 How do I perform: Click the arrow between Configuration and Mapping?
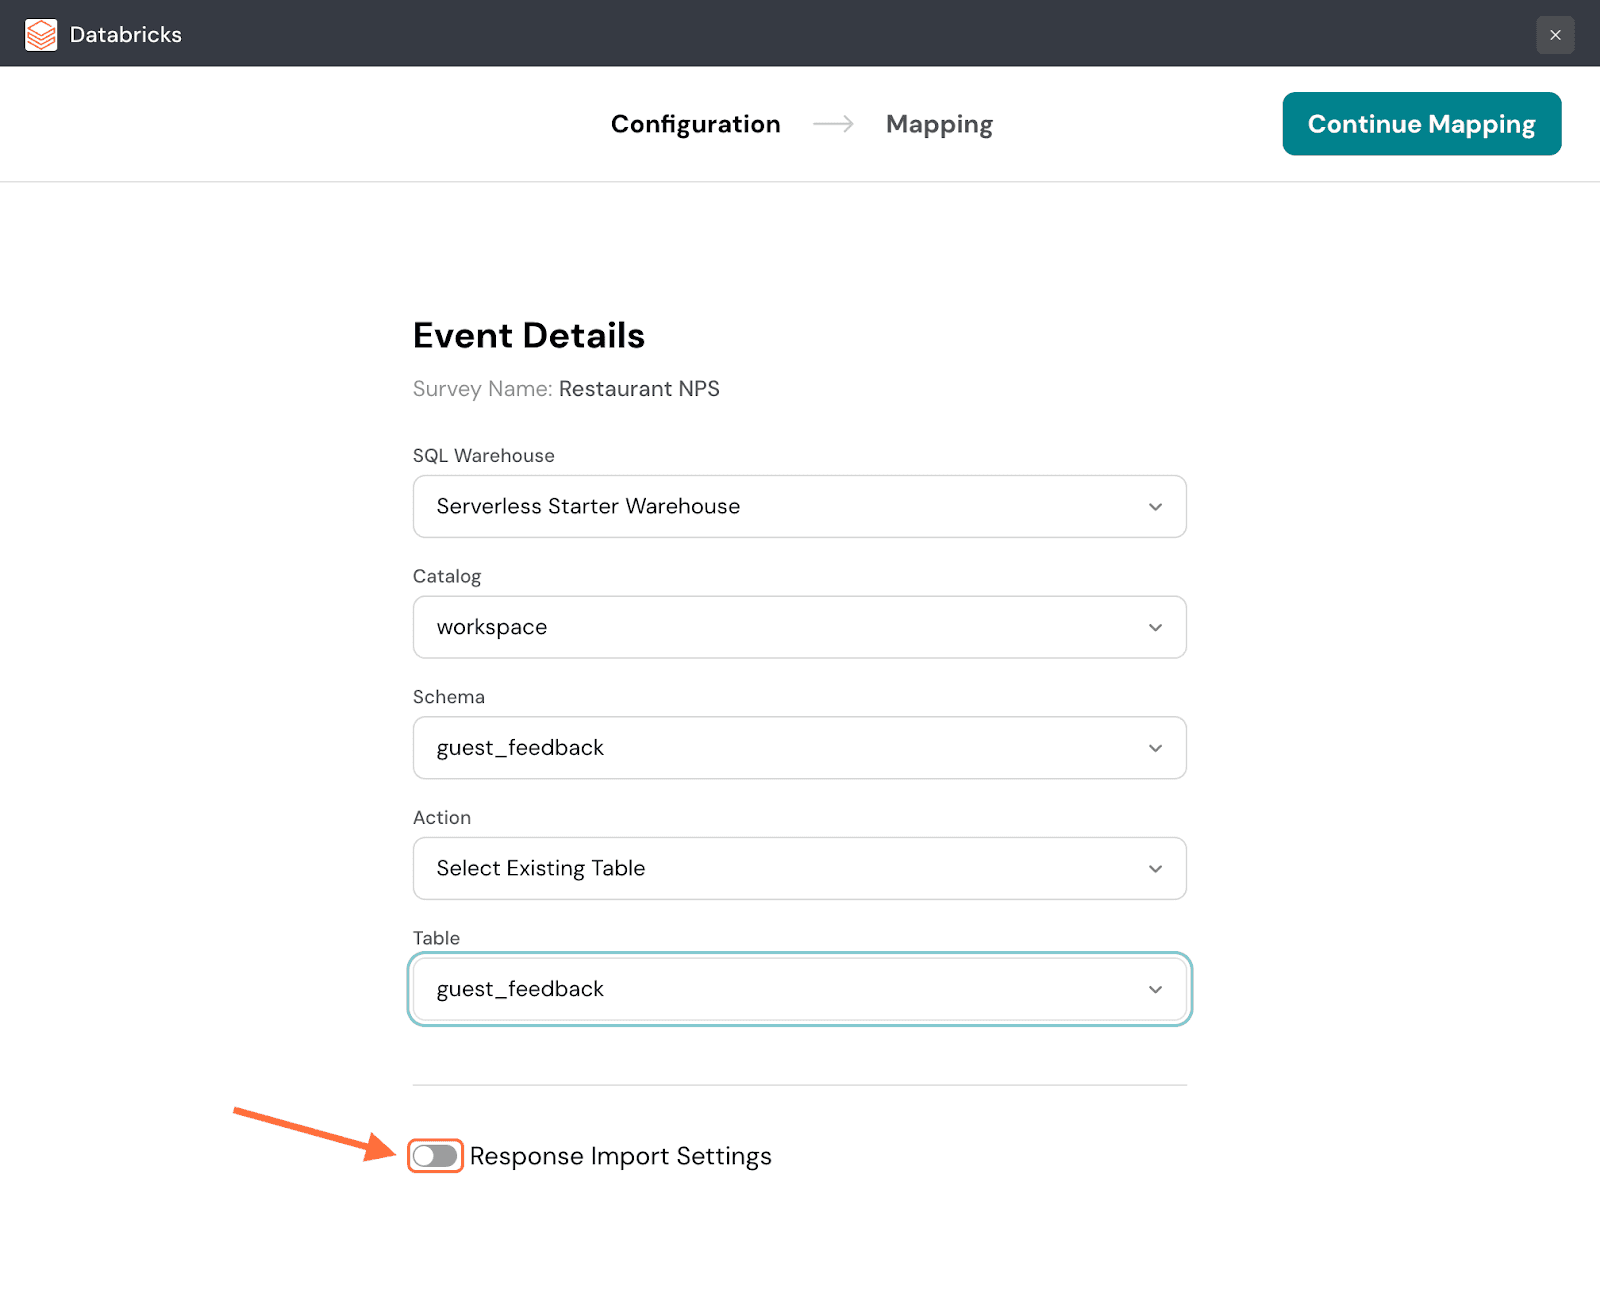tap(833, 124)
